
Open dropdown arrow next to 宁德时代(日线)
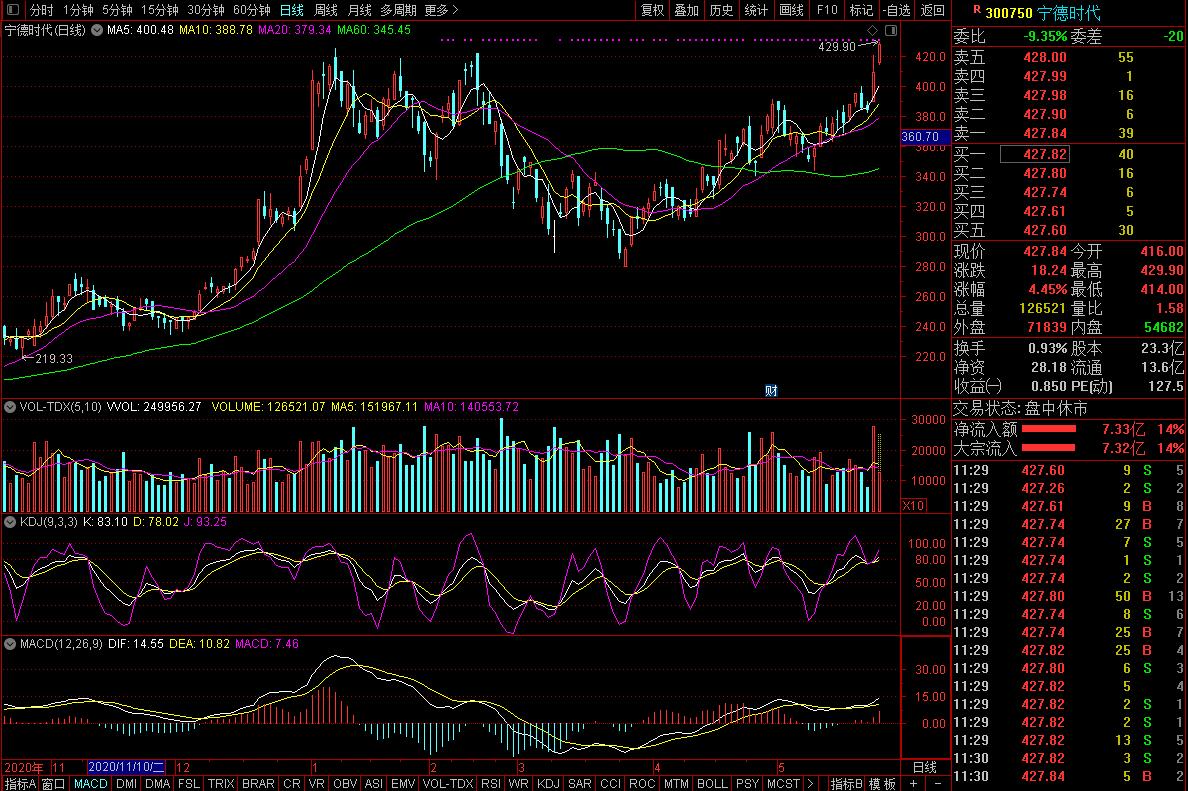(96, 30)
